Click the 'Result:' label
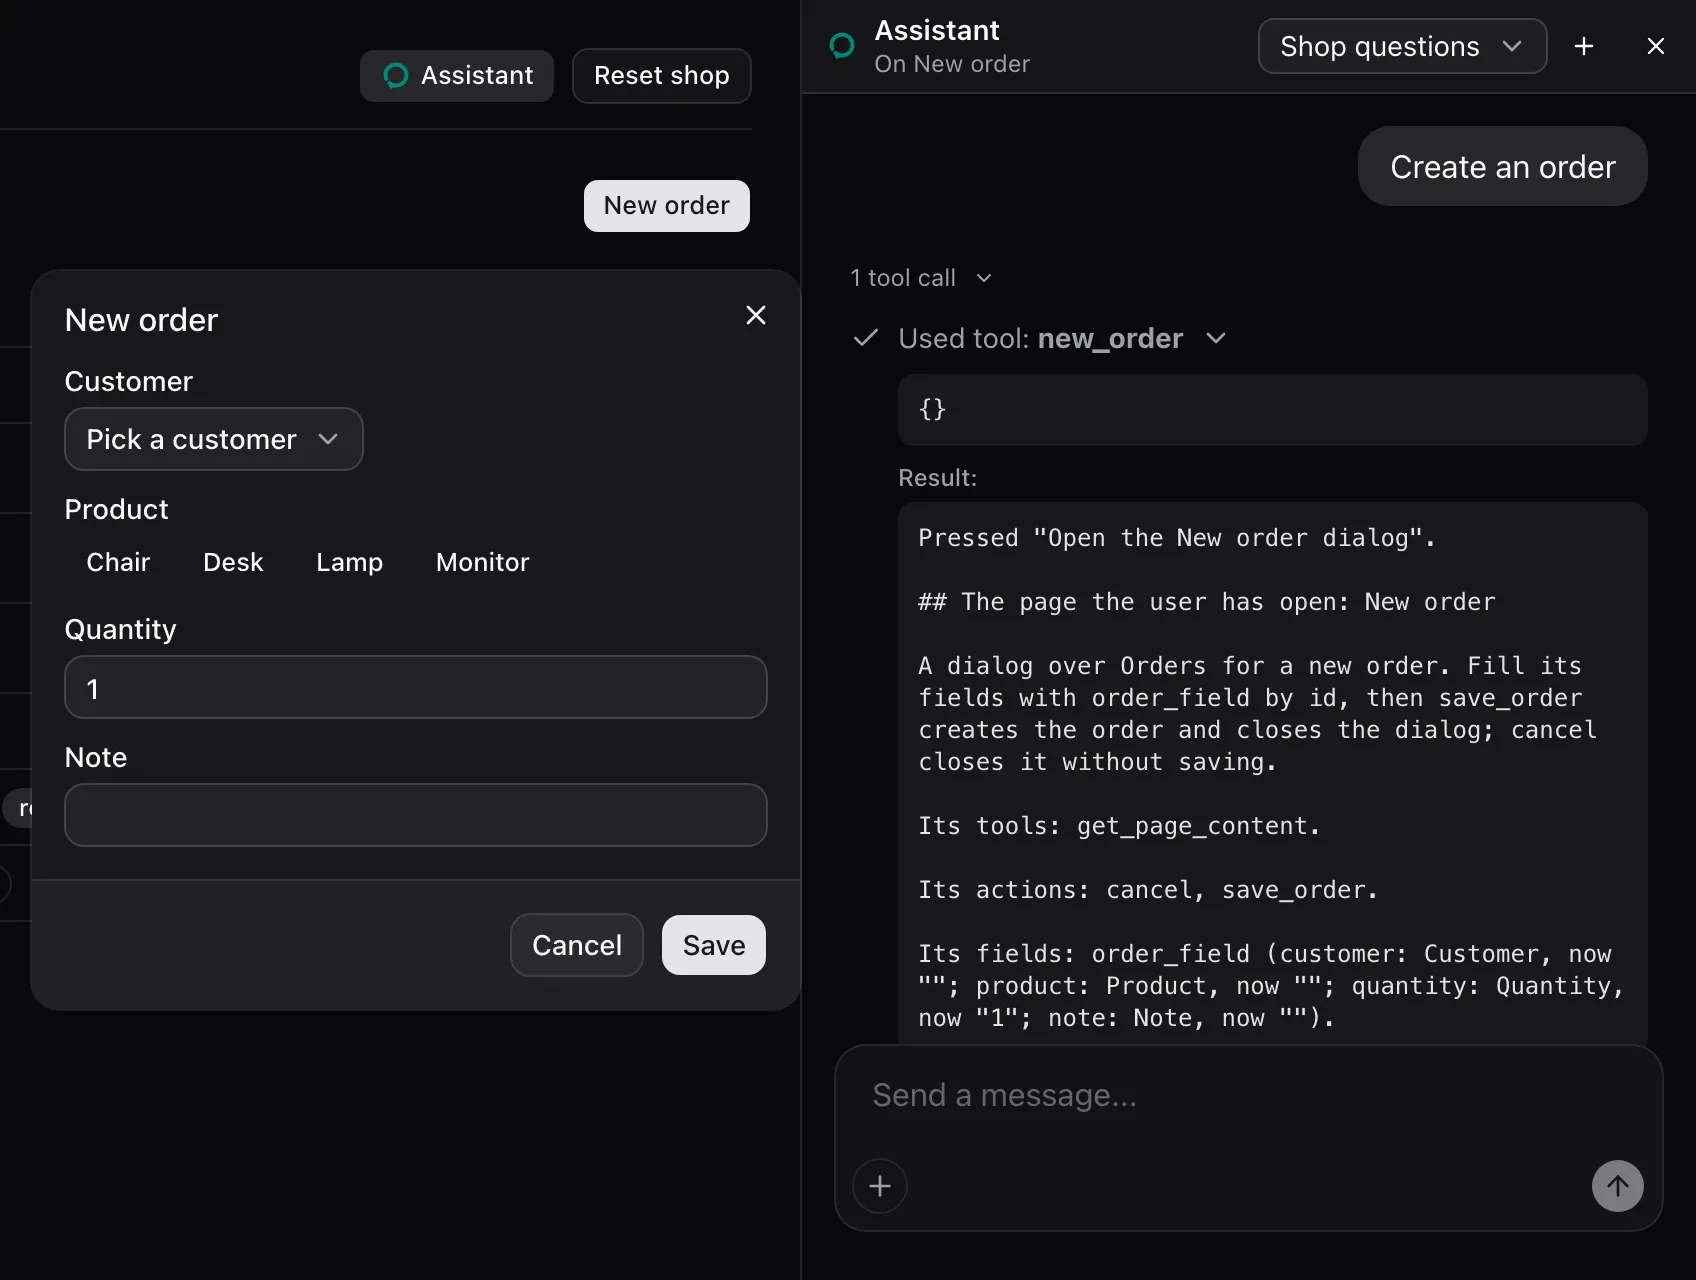The image size is (1696, 1280). pos(937,478)
